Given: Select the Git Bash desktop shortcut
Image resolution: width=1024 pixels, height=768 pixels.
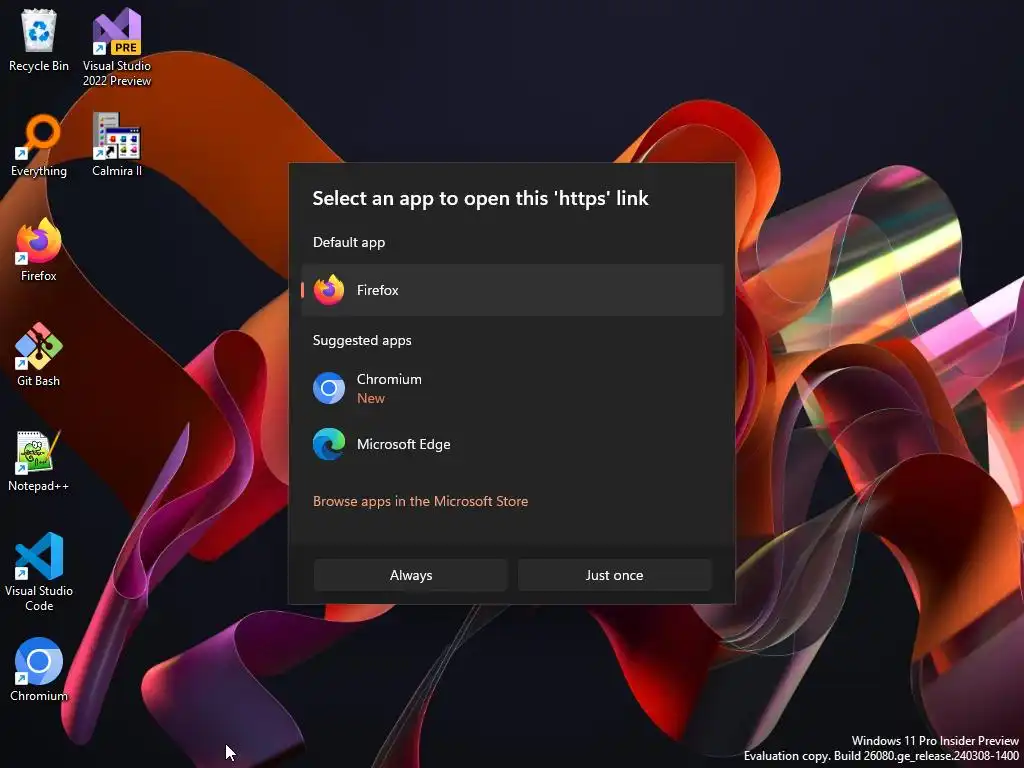Looking at the screenshot, I should point(39,355).
